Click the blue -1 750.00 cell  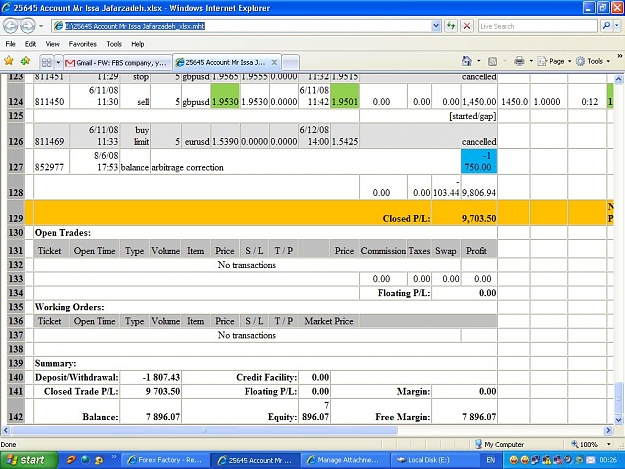pyautogui.click(x=479, y=161)
